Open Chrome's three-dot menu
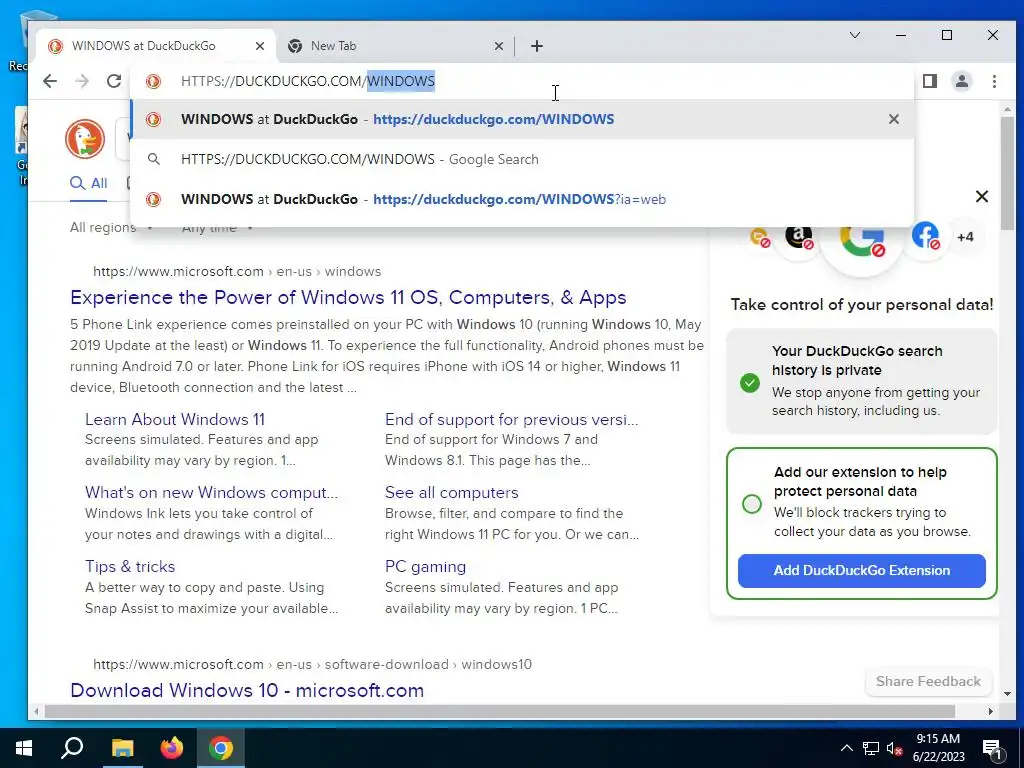 click(994, 81)
